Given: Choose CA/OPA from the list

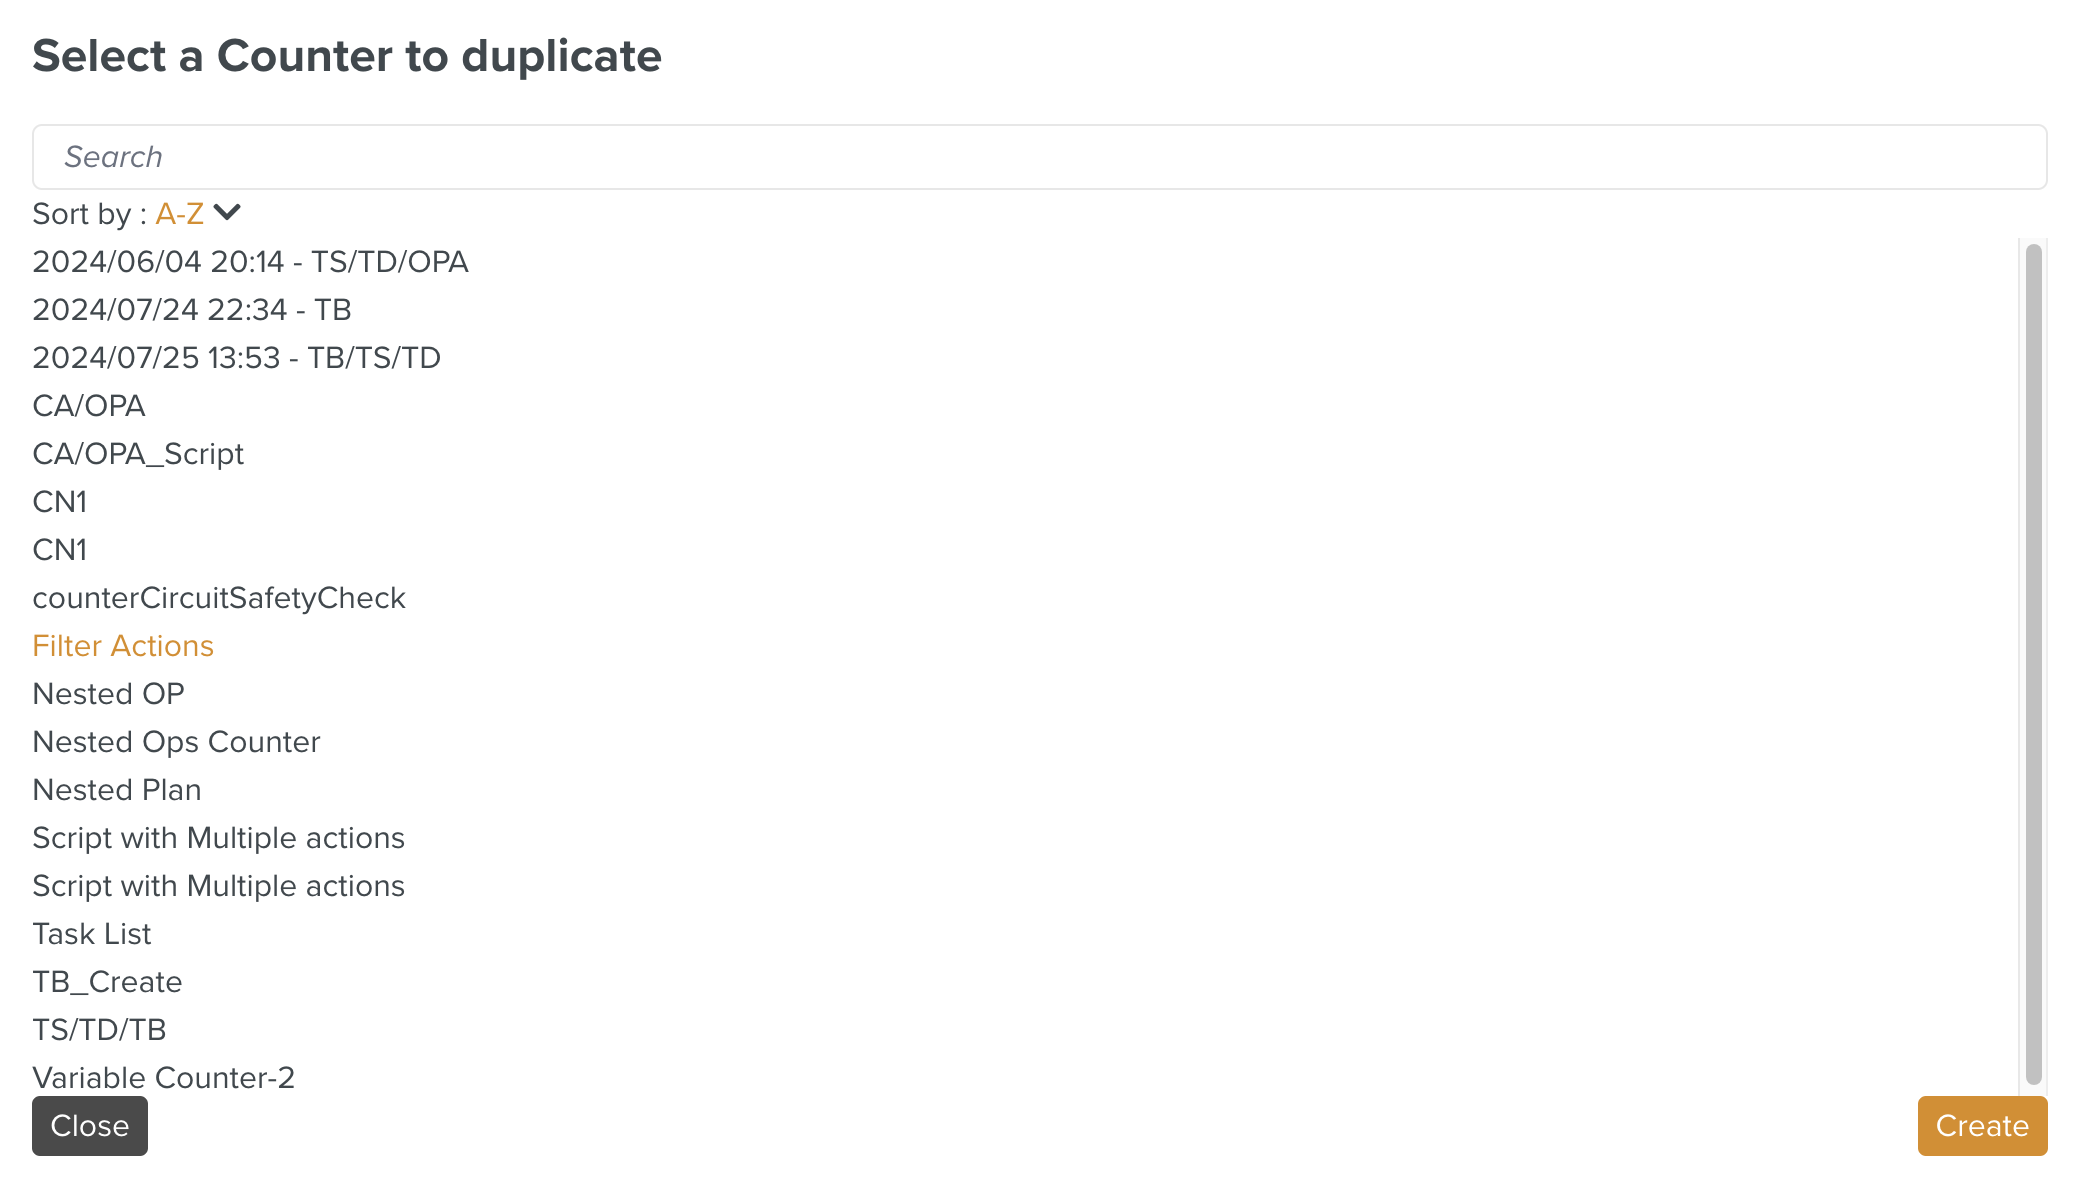Looking at the screenshot, I should [x=89, y=405].
